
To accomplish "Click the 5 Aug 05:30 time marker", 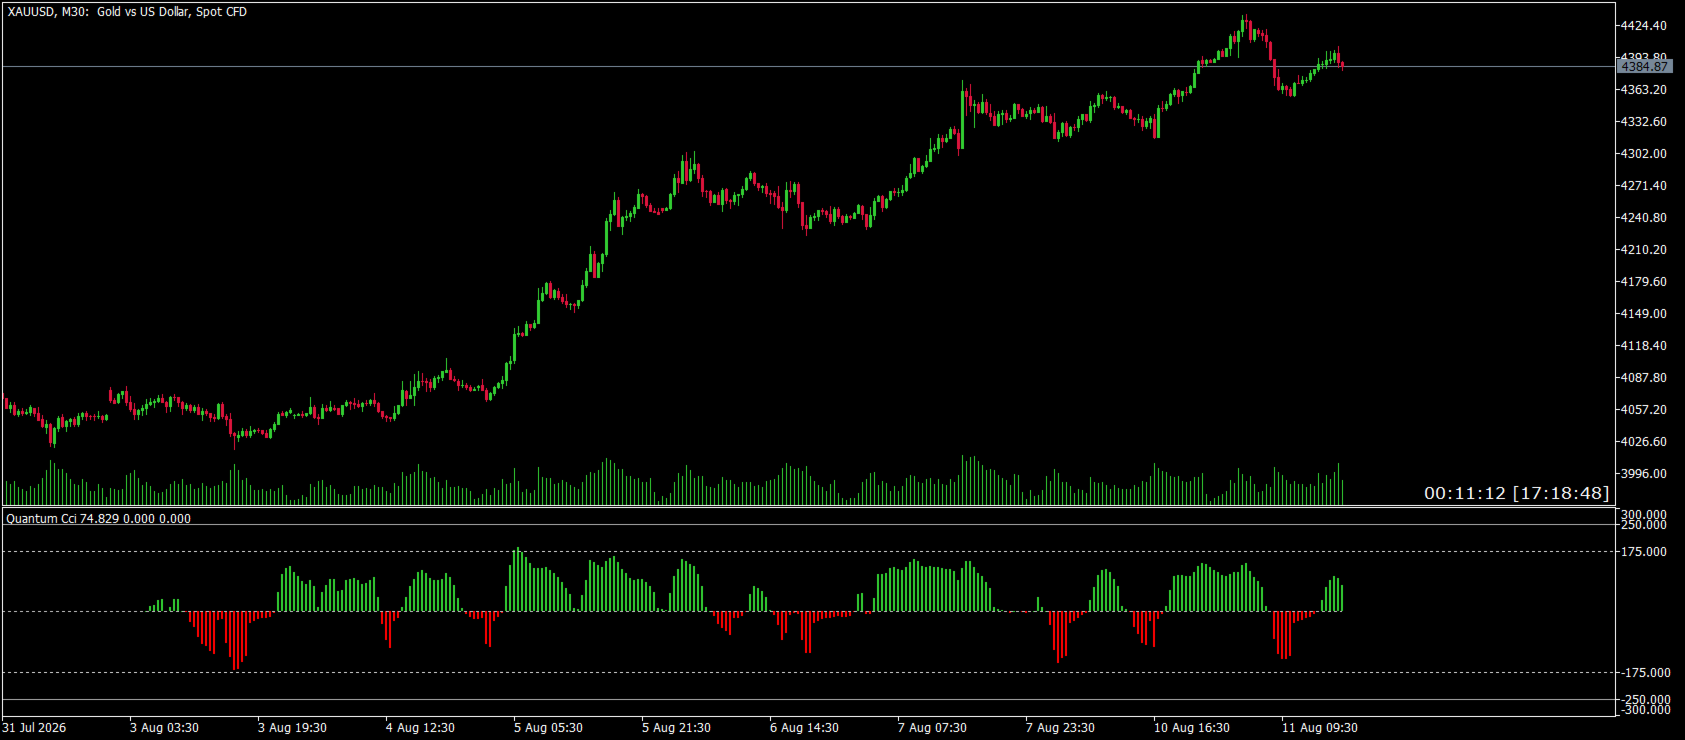I will (x=548, y=727).
